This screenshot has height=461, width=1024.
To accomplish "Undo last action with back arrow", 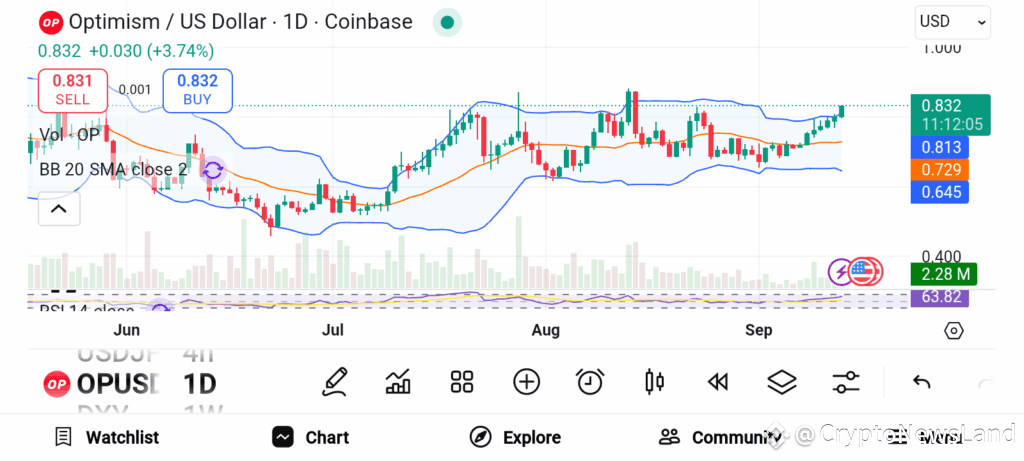I will pos(921,382).
